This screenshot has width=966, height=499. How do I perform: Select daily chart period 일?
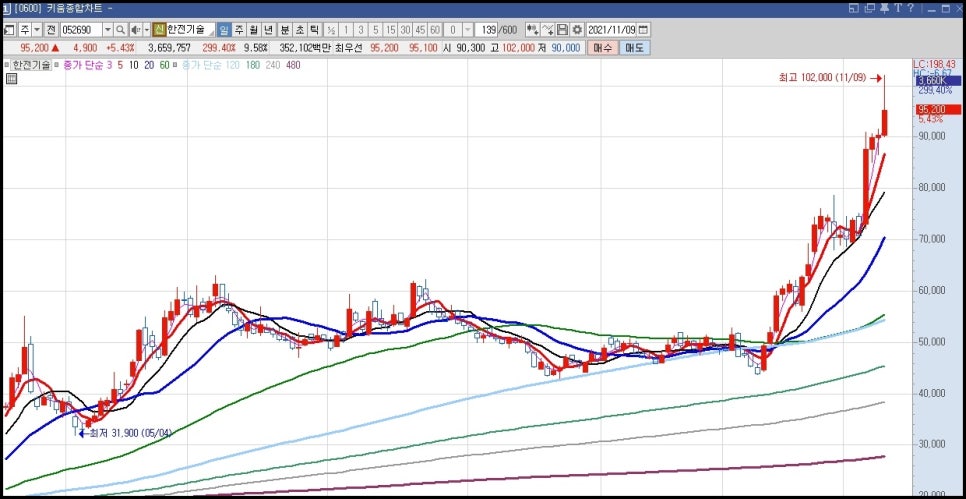click(224, 30)
